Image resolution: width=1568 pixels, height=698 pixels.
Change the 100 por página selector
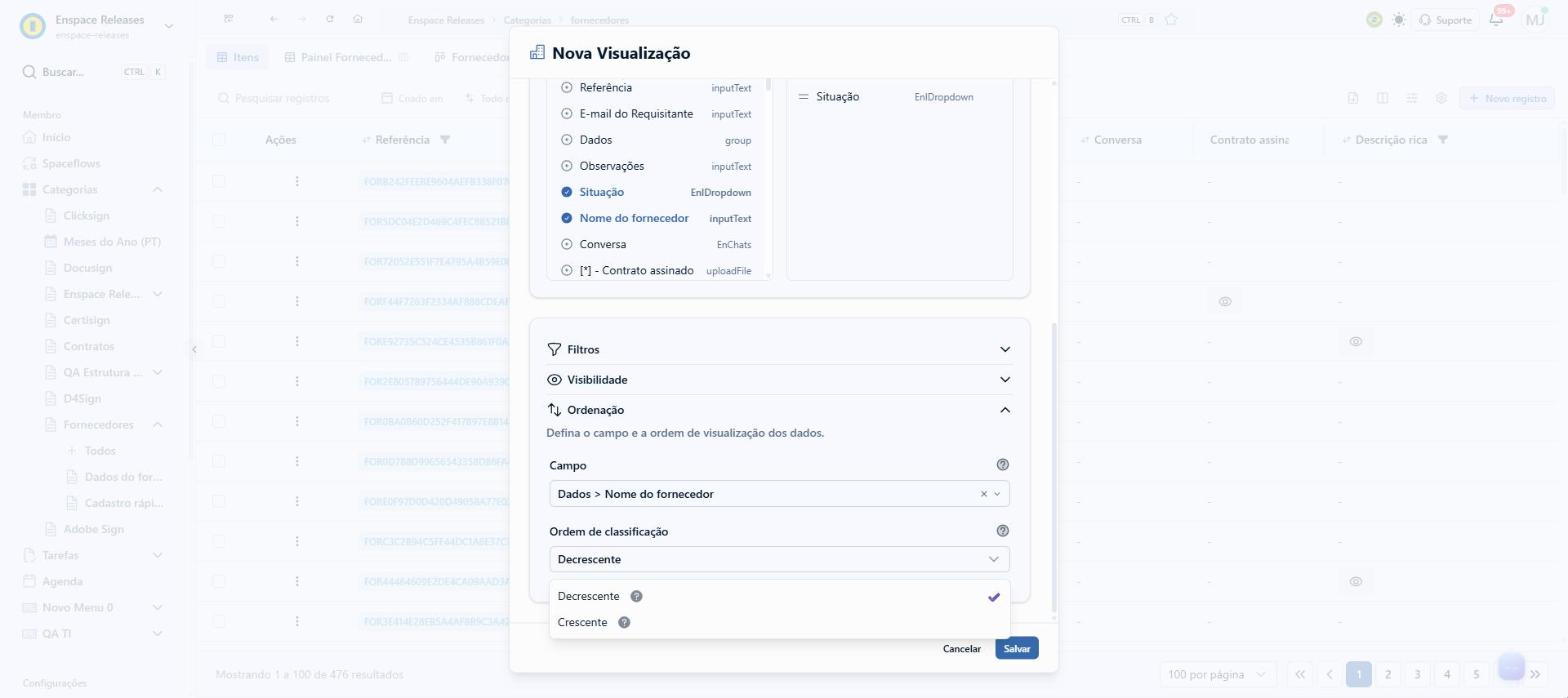(1217, 674)
